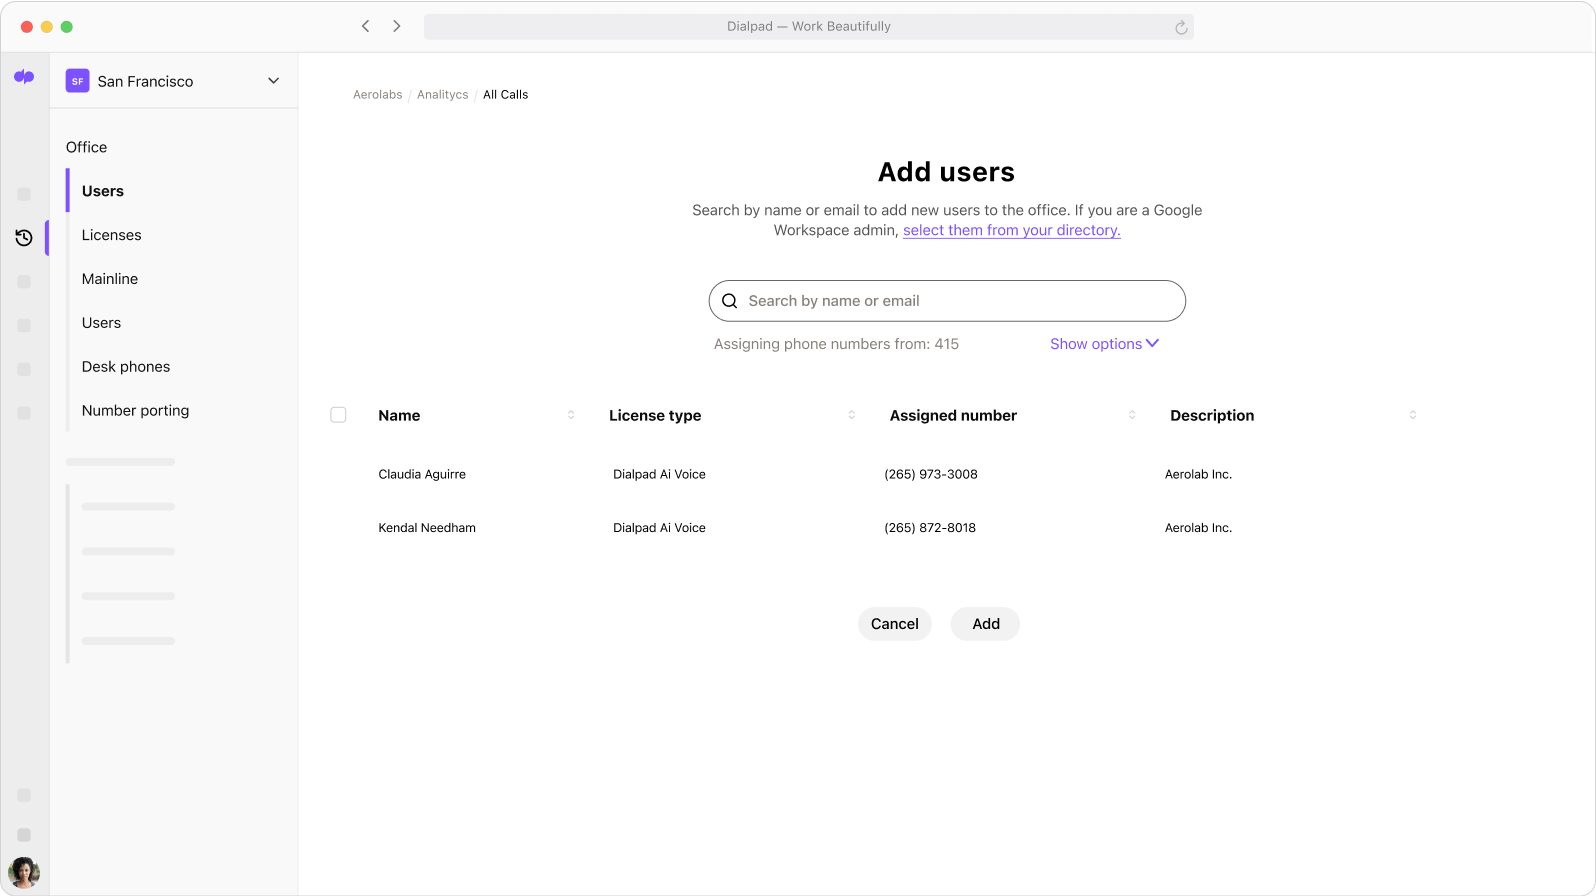The image size is (1596, 896).
Task: Click Dialpad Ai Voice in Claudia's row
Action: (x=659, y=475)
